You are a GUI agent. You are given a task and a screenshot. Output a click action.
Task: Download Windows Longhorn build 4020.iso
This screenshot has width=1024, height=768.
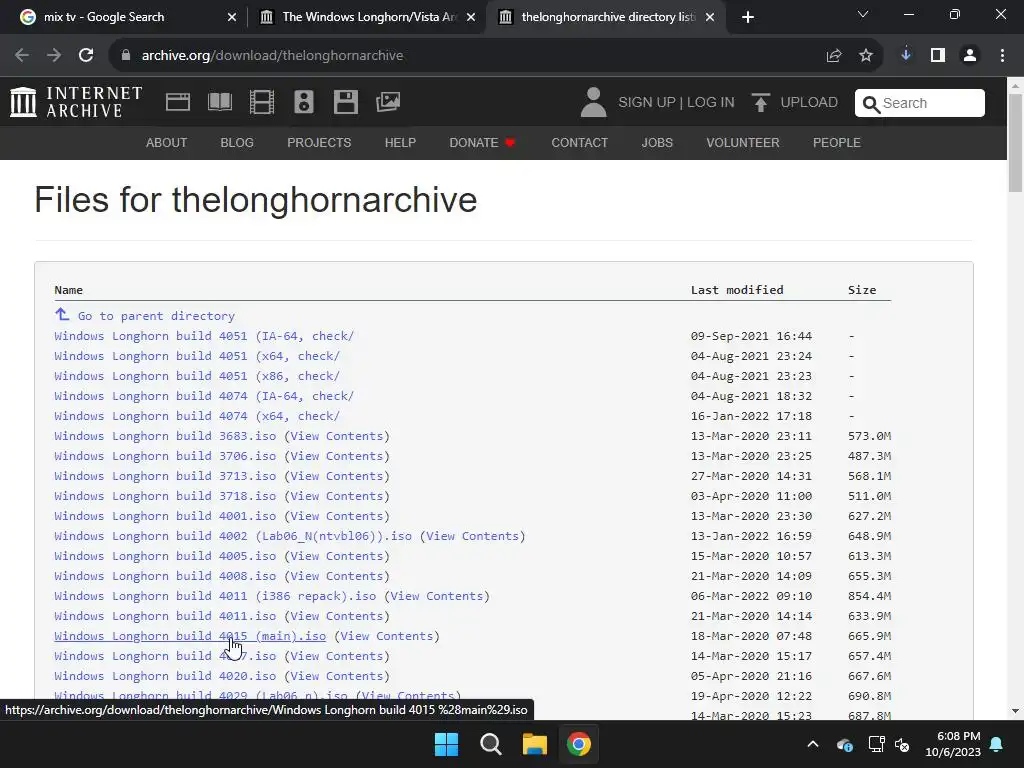pyautogui.click(x=165, y=676)
